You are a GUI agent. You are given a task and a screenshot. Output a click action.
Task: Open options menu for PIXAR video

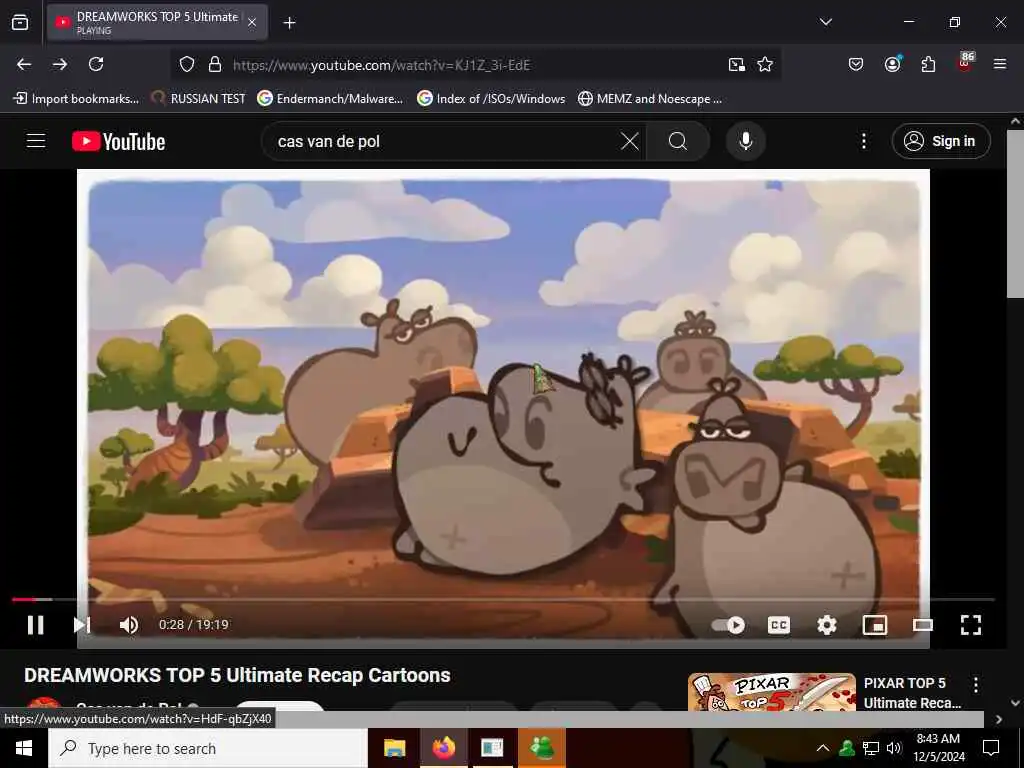tap(976, 685)
